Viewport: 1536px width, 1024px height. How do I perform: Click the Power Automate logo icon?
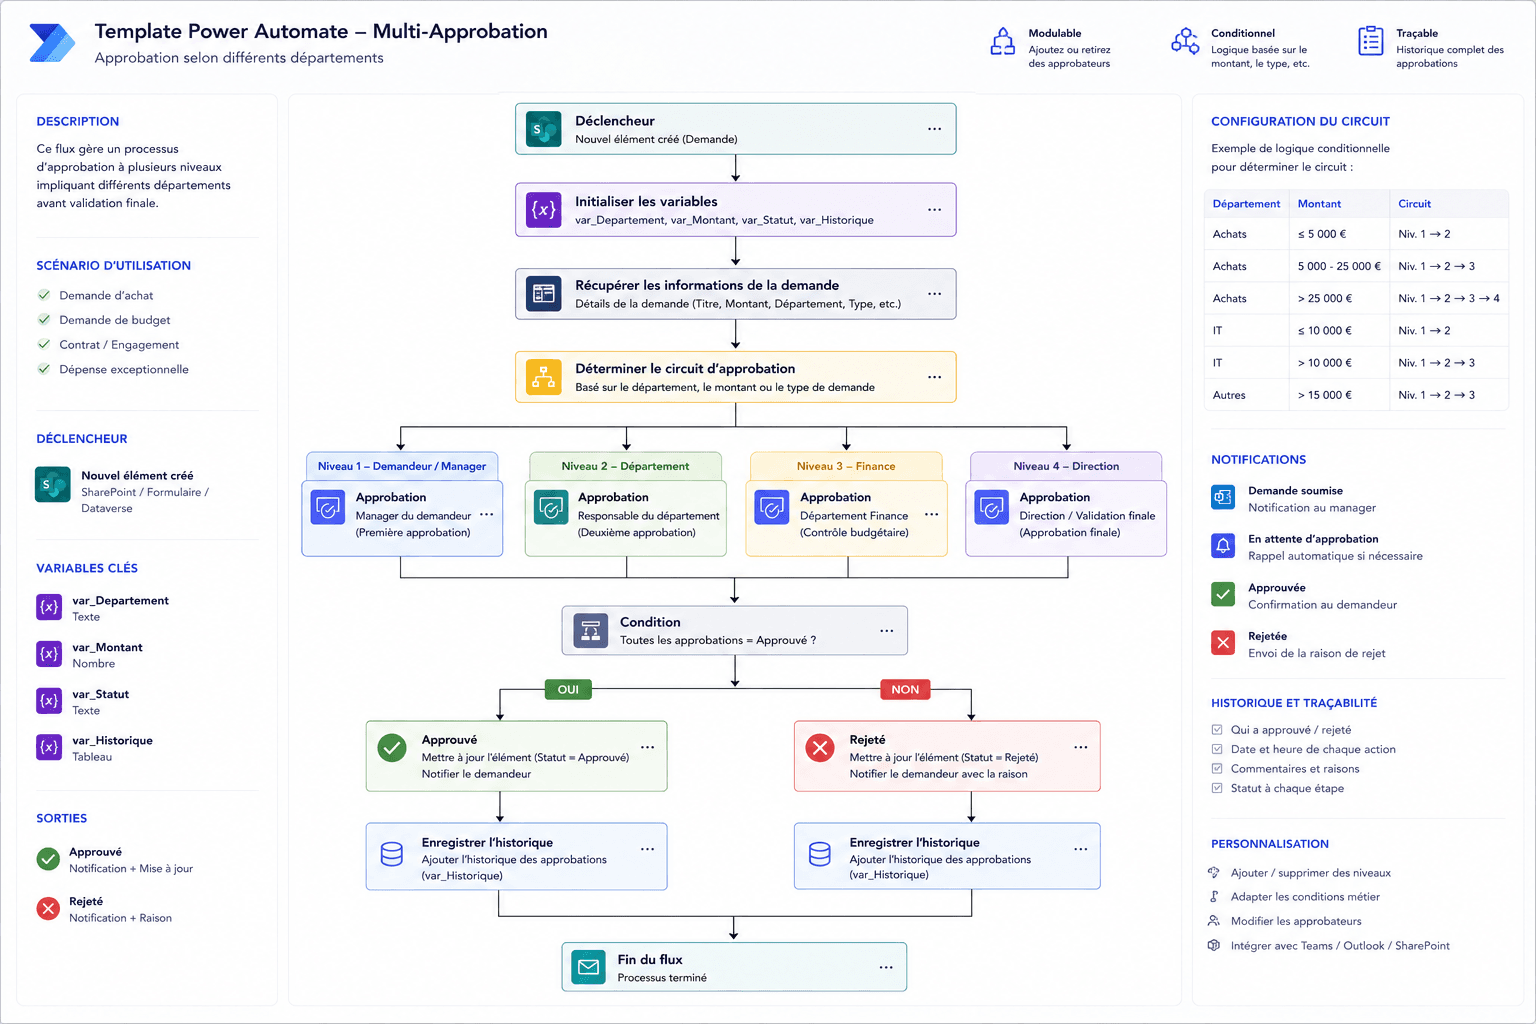(52, 43)
